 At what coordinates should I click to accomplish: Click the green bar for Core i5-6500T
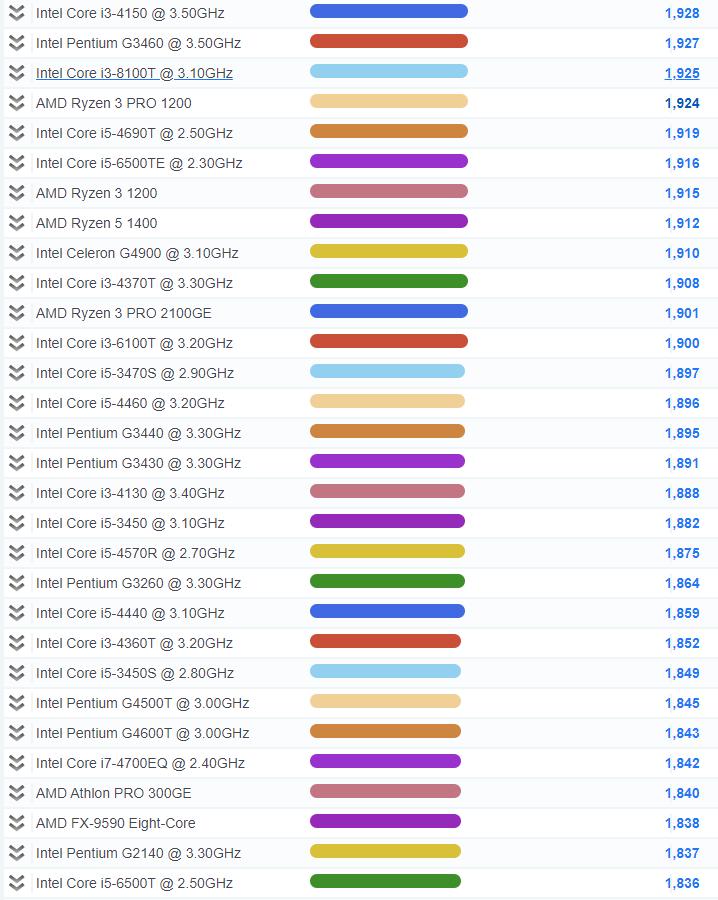coord(385,881)
